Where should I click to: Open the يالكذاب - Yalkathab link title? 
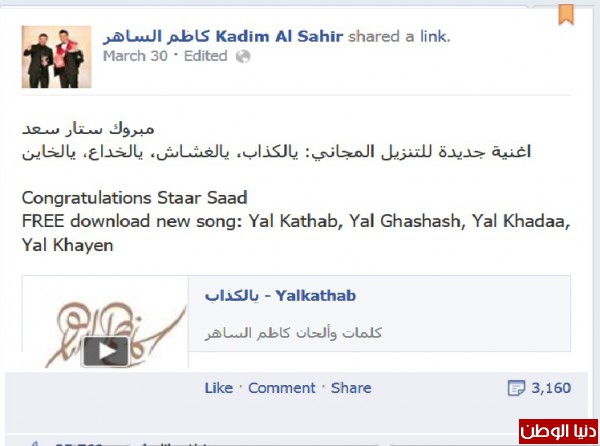point(280,296)
